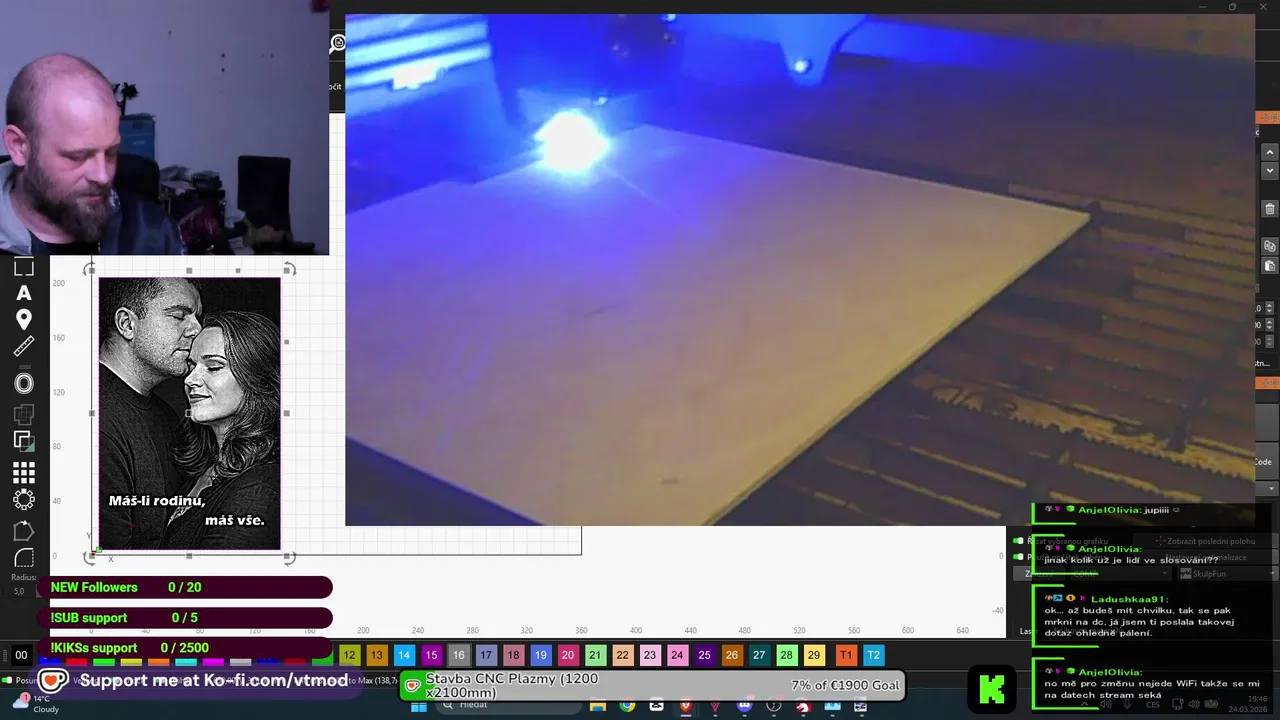Click the taskbar search box
The height and width of the screenshot is (720, 1280).
point(507,706)
